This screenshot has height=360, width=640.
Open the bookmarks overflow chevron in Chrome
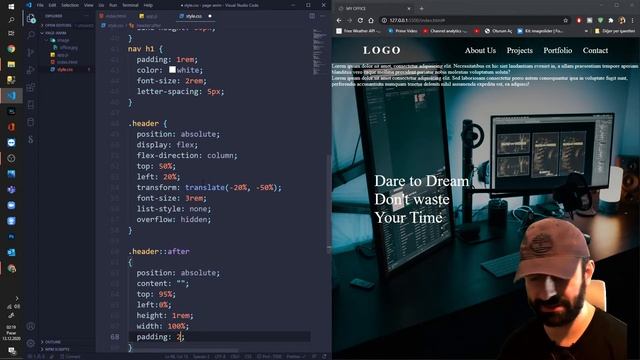(x=586, y=31)
